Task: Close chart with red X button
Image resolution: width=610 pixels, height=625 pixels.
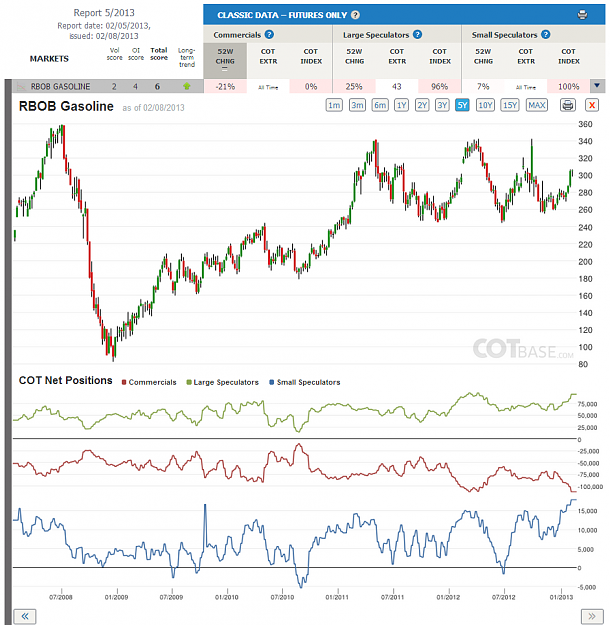Action: [x=592, y=105]
